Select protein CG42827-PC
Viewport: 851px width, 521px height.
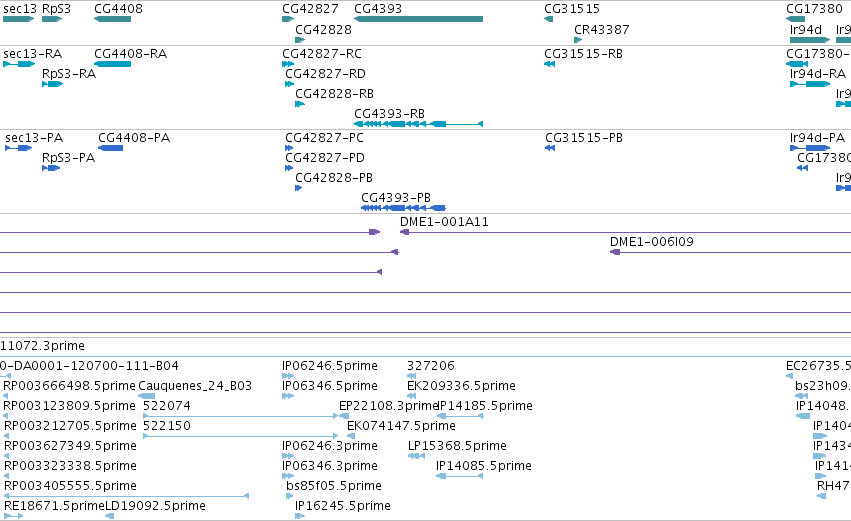[x=325, y=138]
